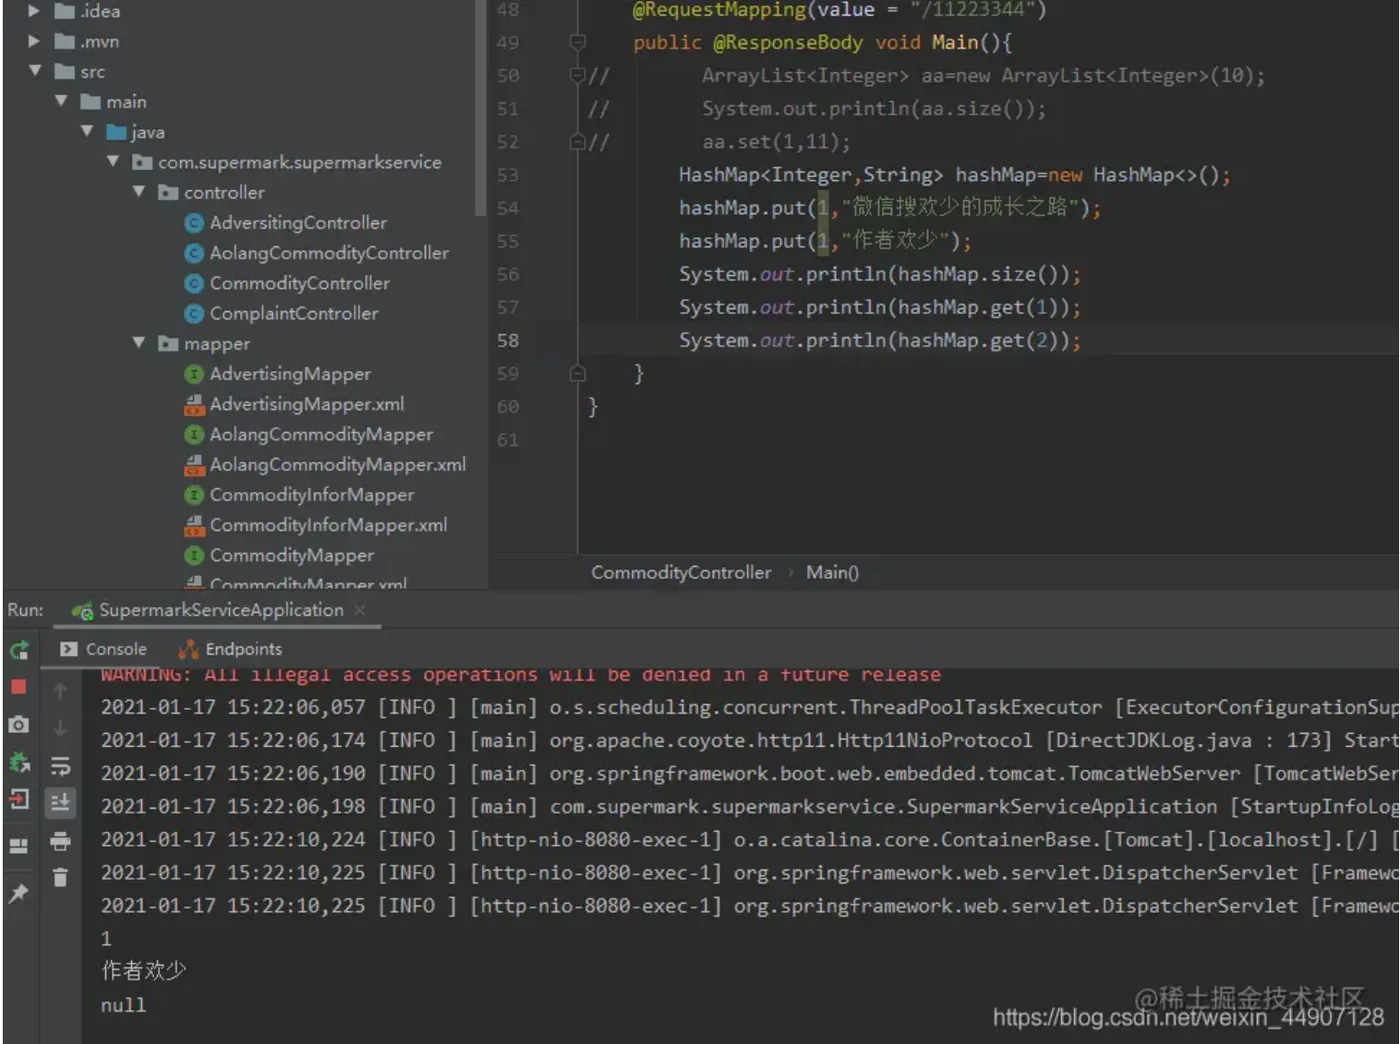This screenshot has height=1044, width=1400.
Task: Open AdversitingController class
Action: (x=298, y=223)
